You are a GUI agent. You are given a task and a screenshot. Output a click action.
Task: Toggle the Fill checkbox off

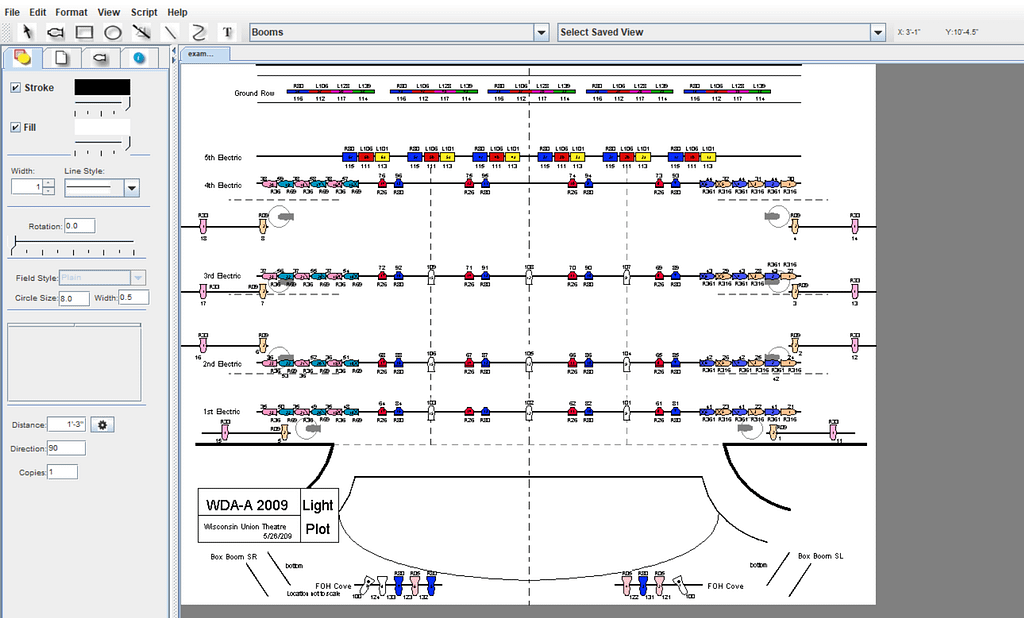point(13,128)
